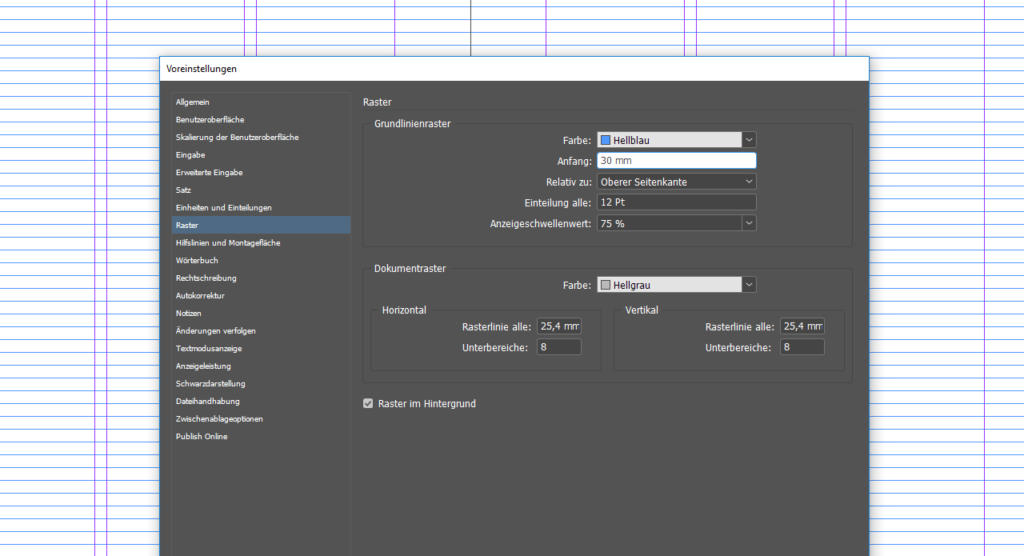This screenshot has width=1024, height=556.
Task: Select Allgemein in the preferences list
Action: click(x=192, y=102)
